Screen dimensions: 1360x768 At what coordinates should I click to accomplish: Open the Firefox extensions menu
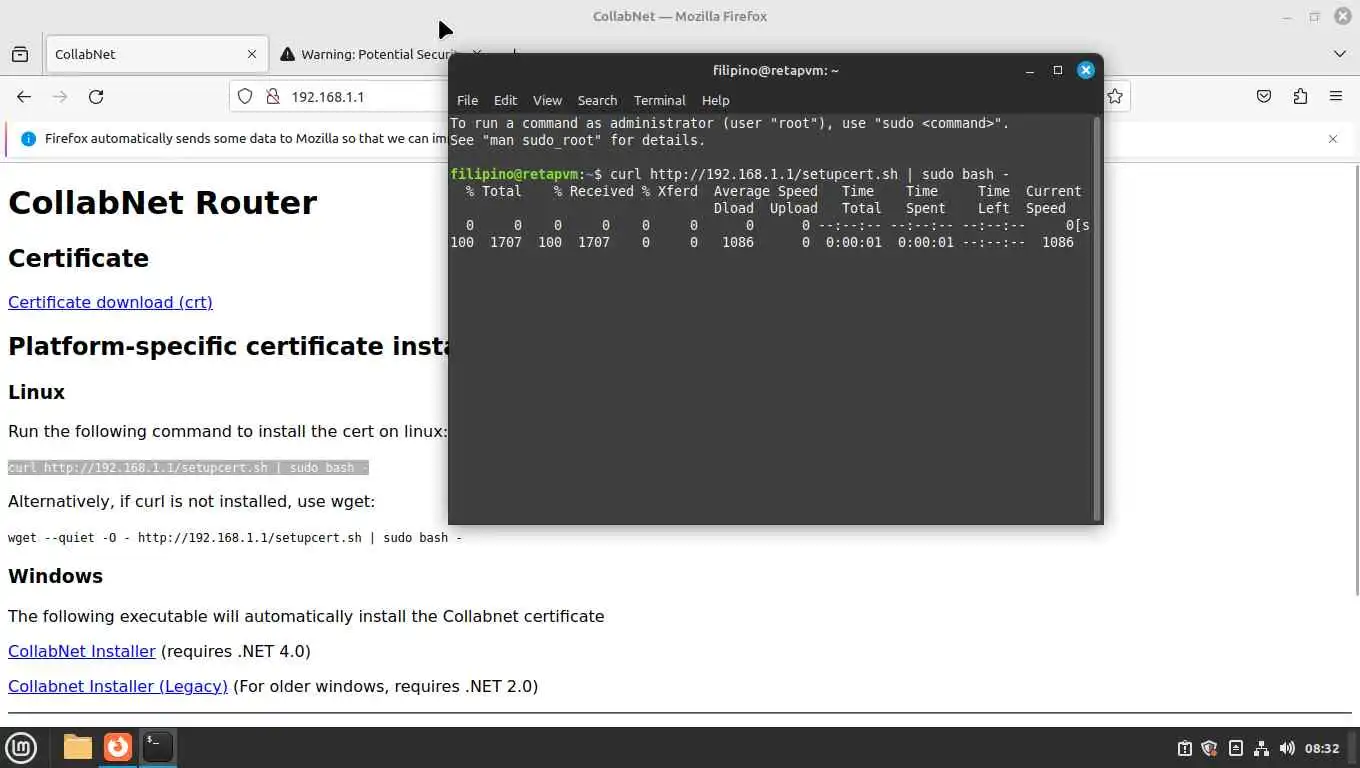point(1300,97)
